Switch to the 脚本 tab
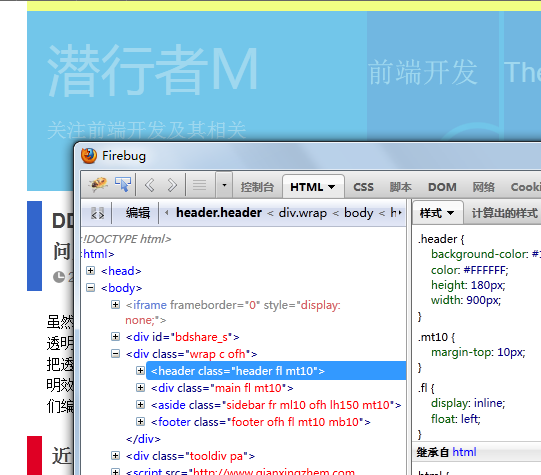541x475 pixels. click(x=401, y=187)
